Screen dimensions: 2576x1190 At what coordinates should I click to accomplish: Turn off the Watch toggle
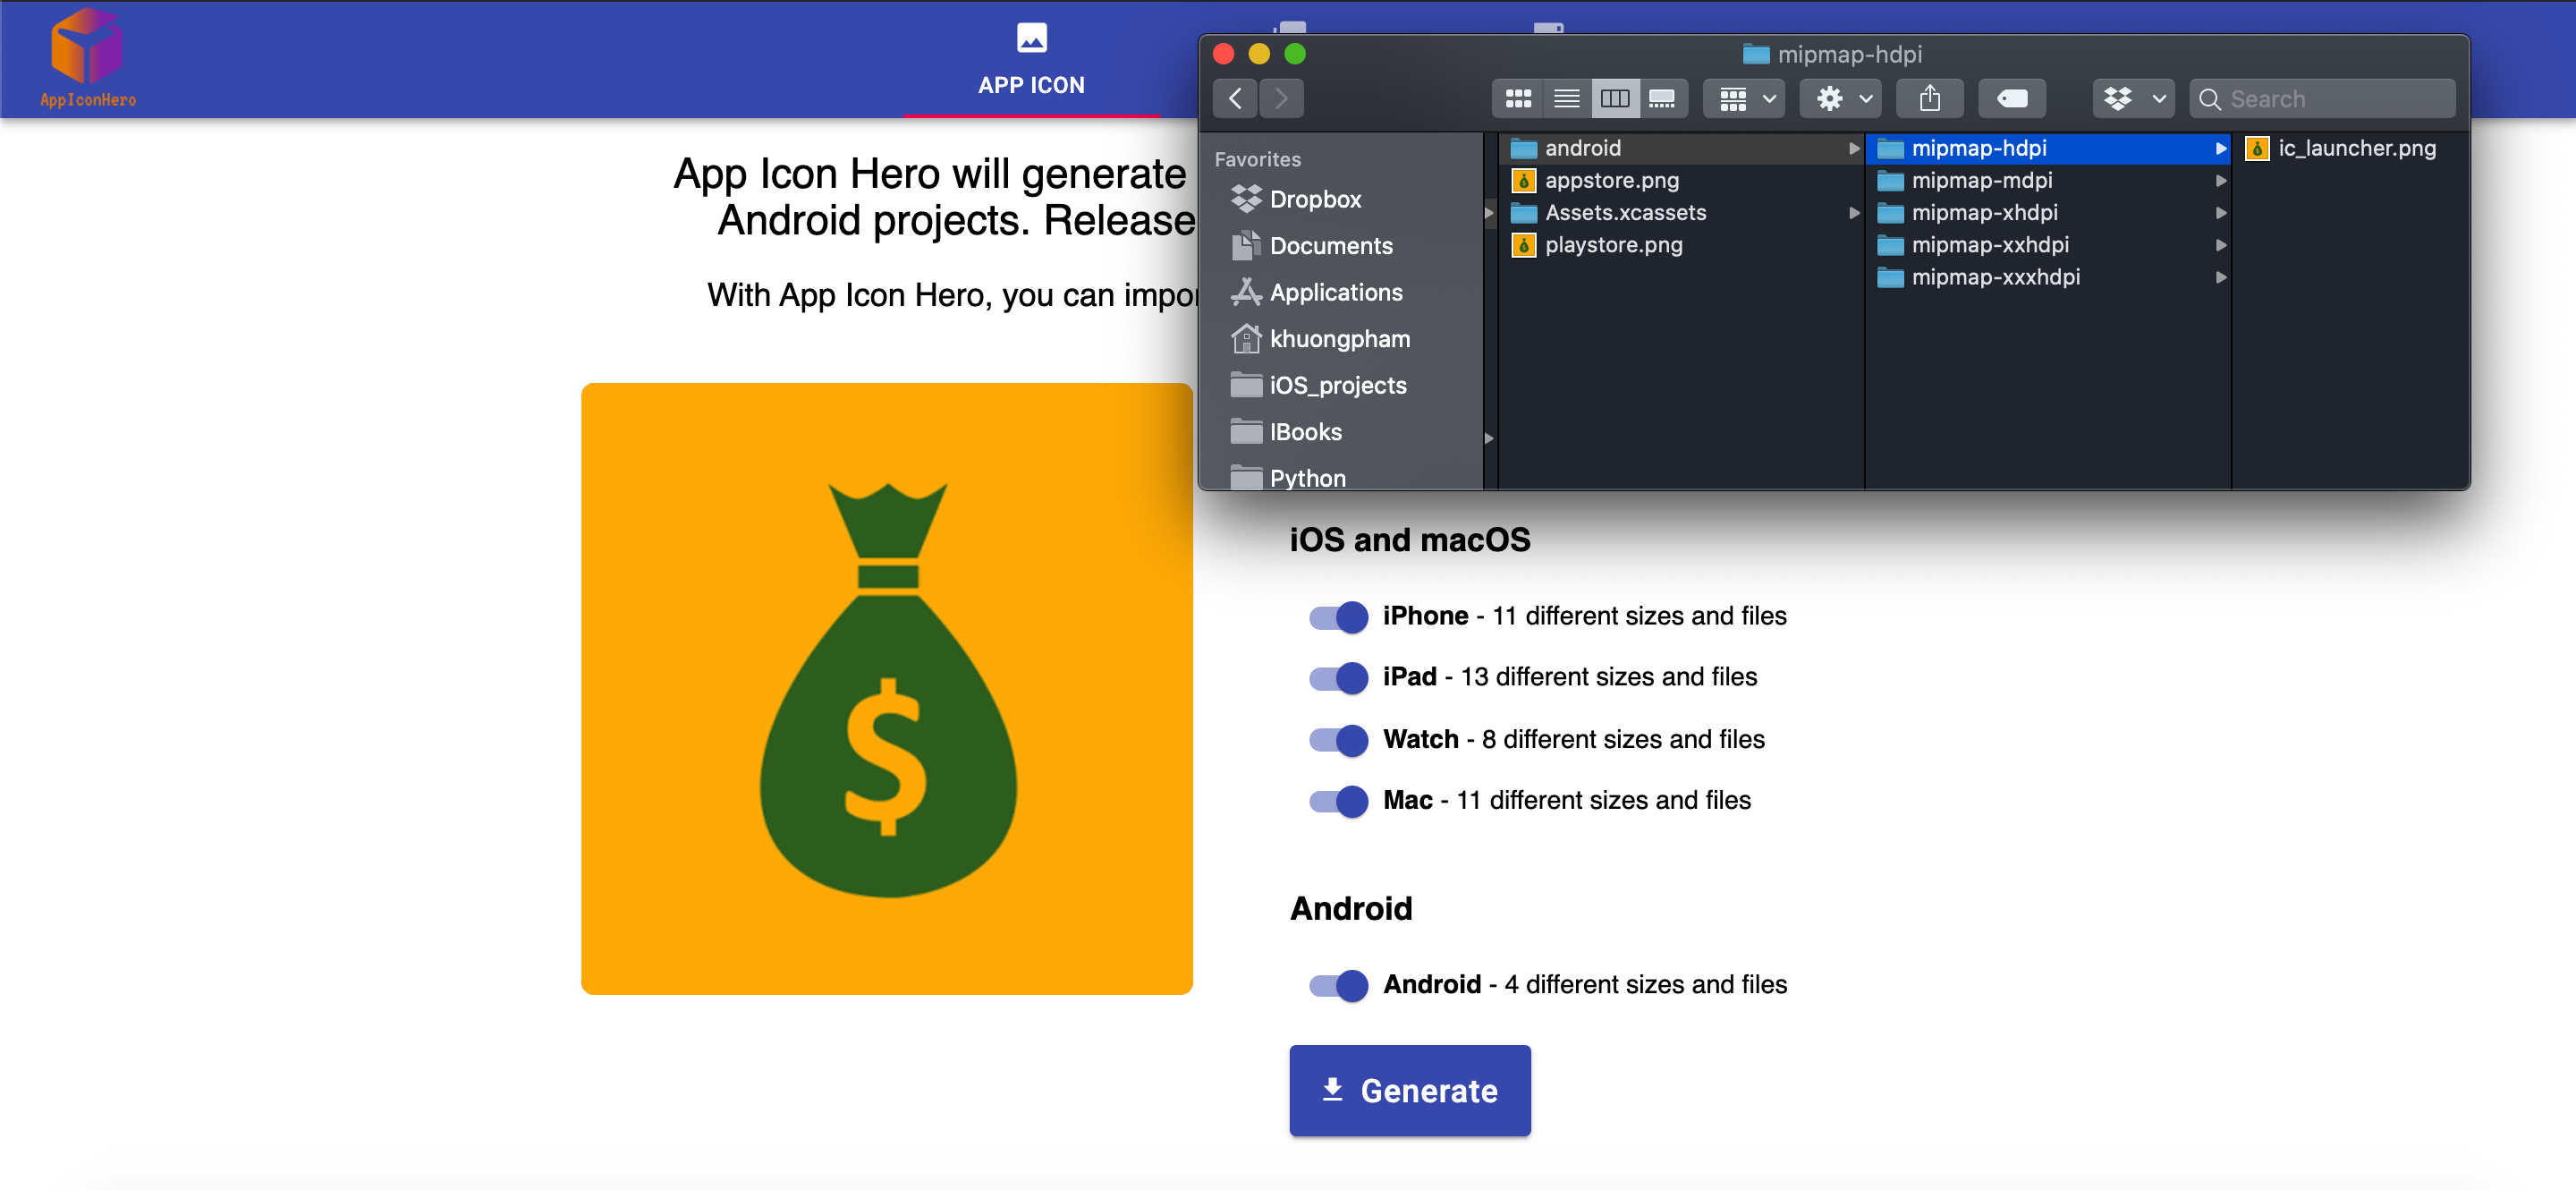1337,740
